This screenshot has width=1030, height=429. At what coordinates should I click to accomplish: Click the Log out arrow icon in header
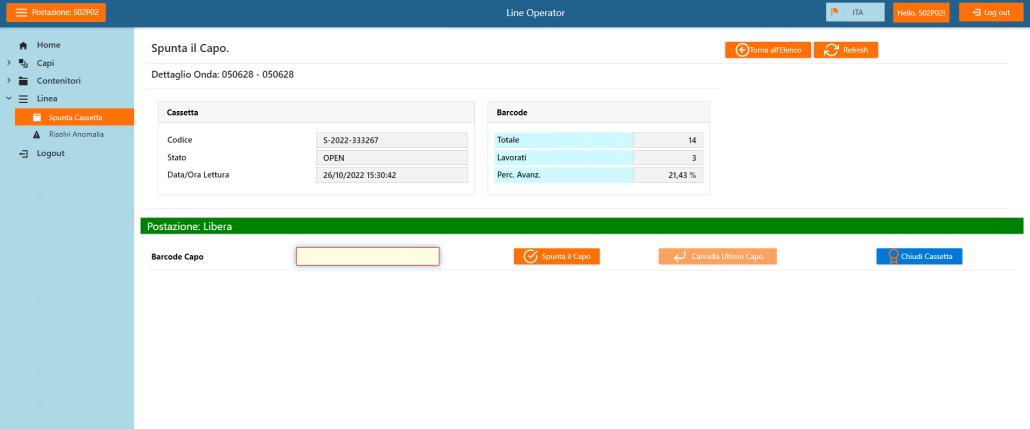point(977,12)
